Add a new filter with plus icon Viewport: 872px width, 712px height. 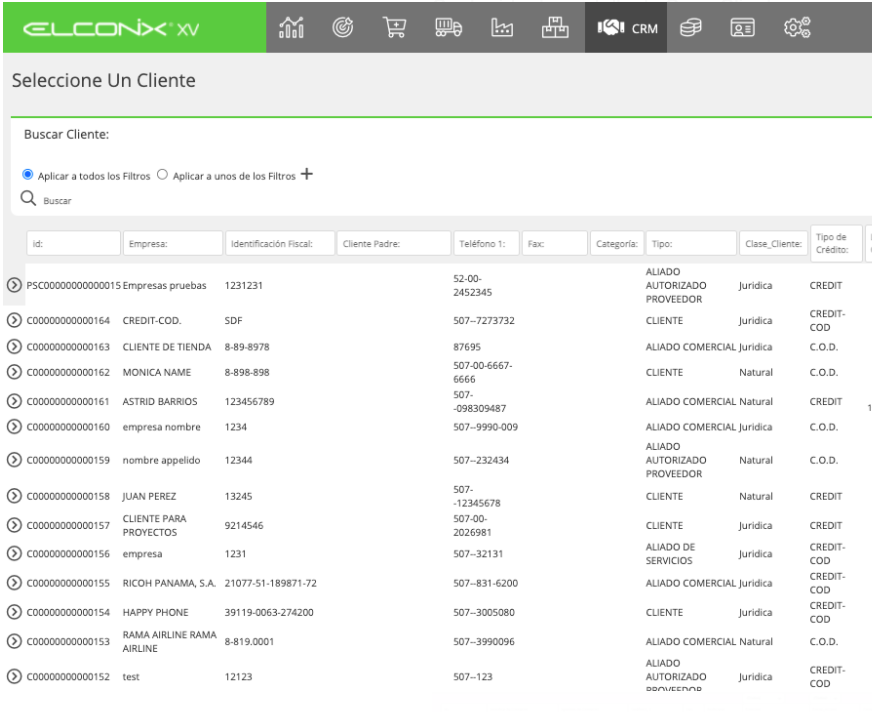pos(306,174)
